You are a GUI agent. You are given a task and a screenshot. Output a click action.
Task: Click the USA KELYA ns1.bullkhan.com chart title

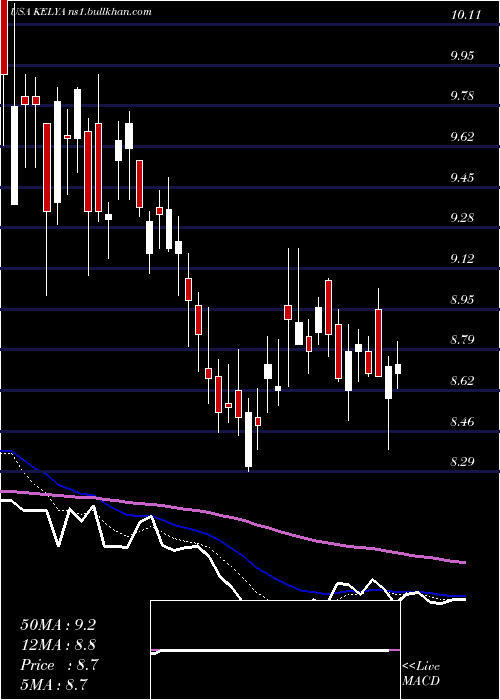[x=81, y=12]
